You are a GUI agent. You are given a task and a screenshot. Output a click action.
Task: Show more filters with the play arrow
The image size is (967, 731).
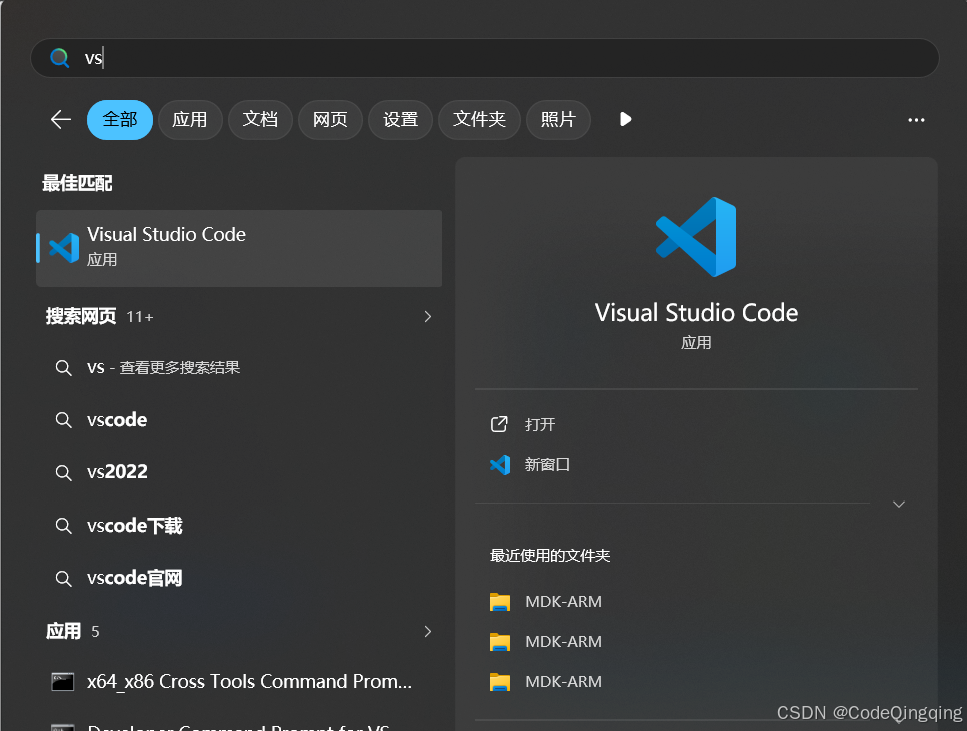coord(625,119)
